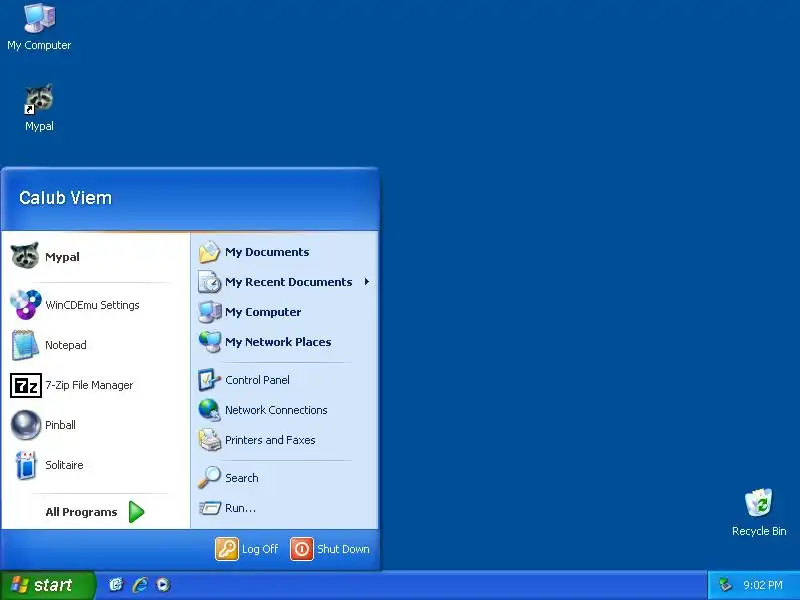The height and width of the screenshot is (600, 800).
Task: Open the My Network Places label
Action: [278, 342]
